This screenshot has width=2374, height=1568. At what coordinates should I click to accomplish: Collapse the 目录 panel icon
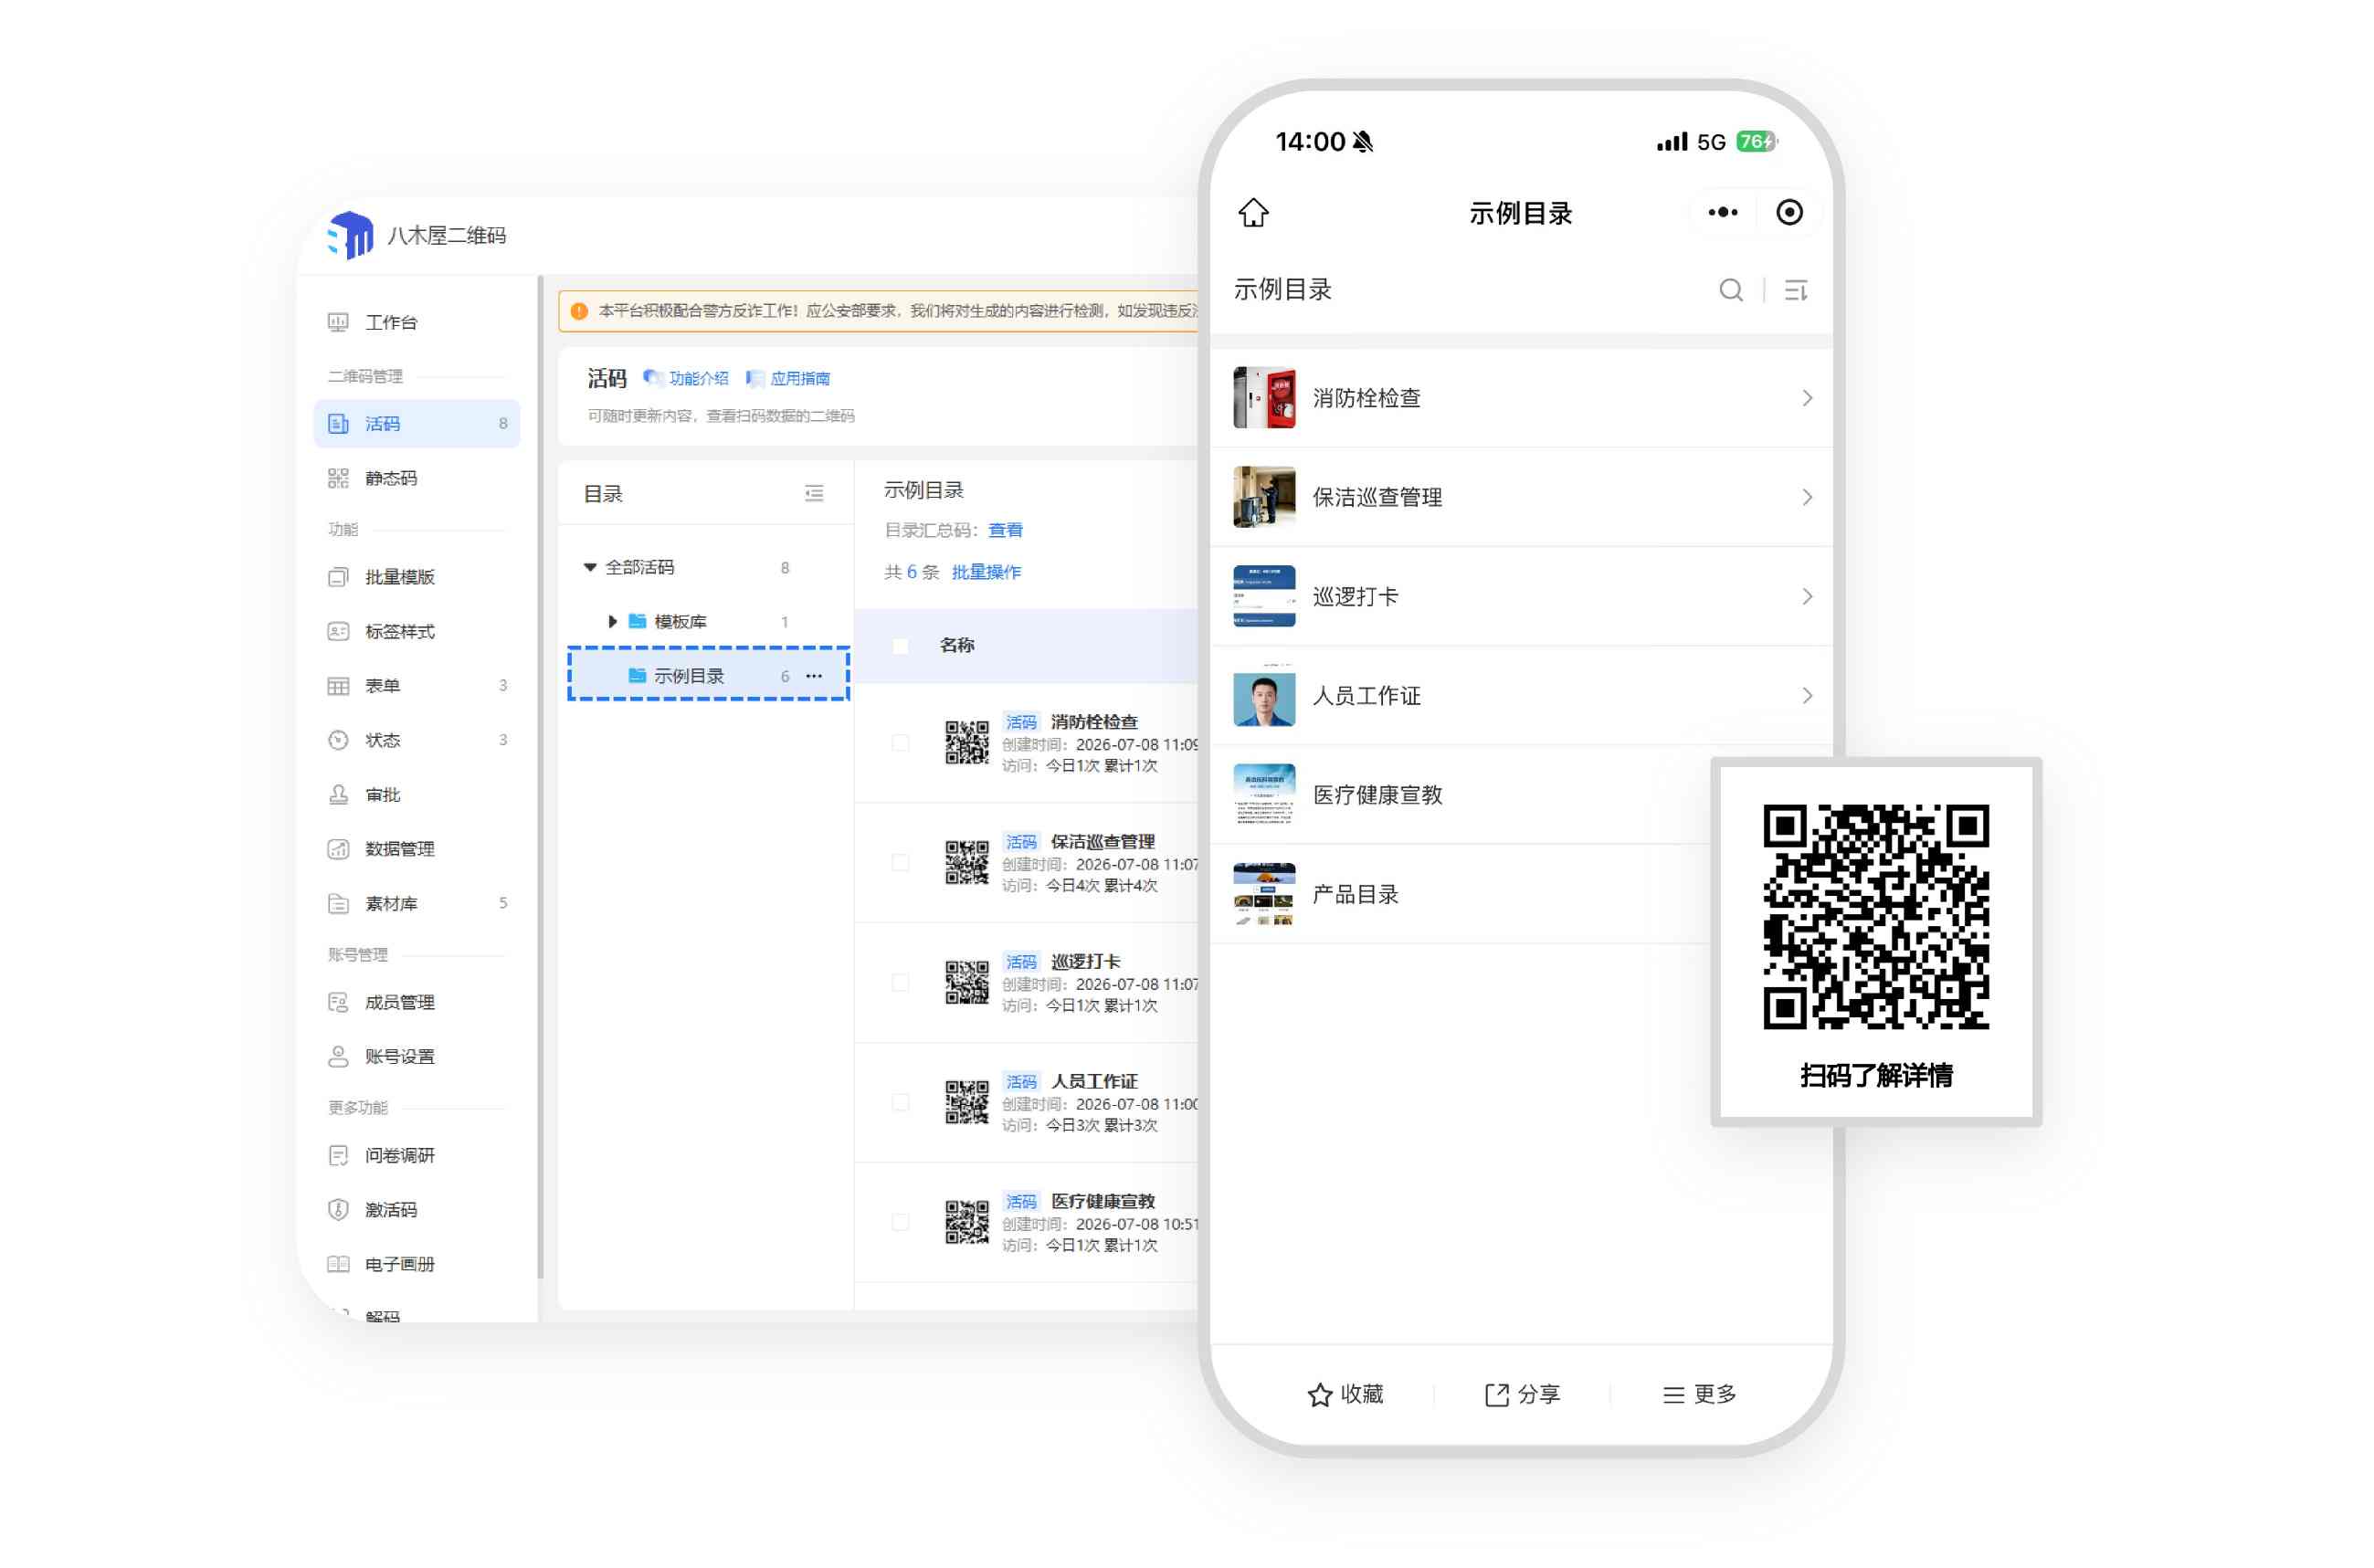click(814, 493)
